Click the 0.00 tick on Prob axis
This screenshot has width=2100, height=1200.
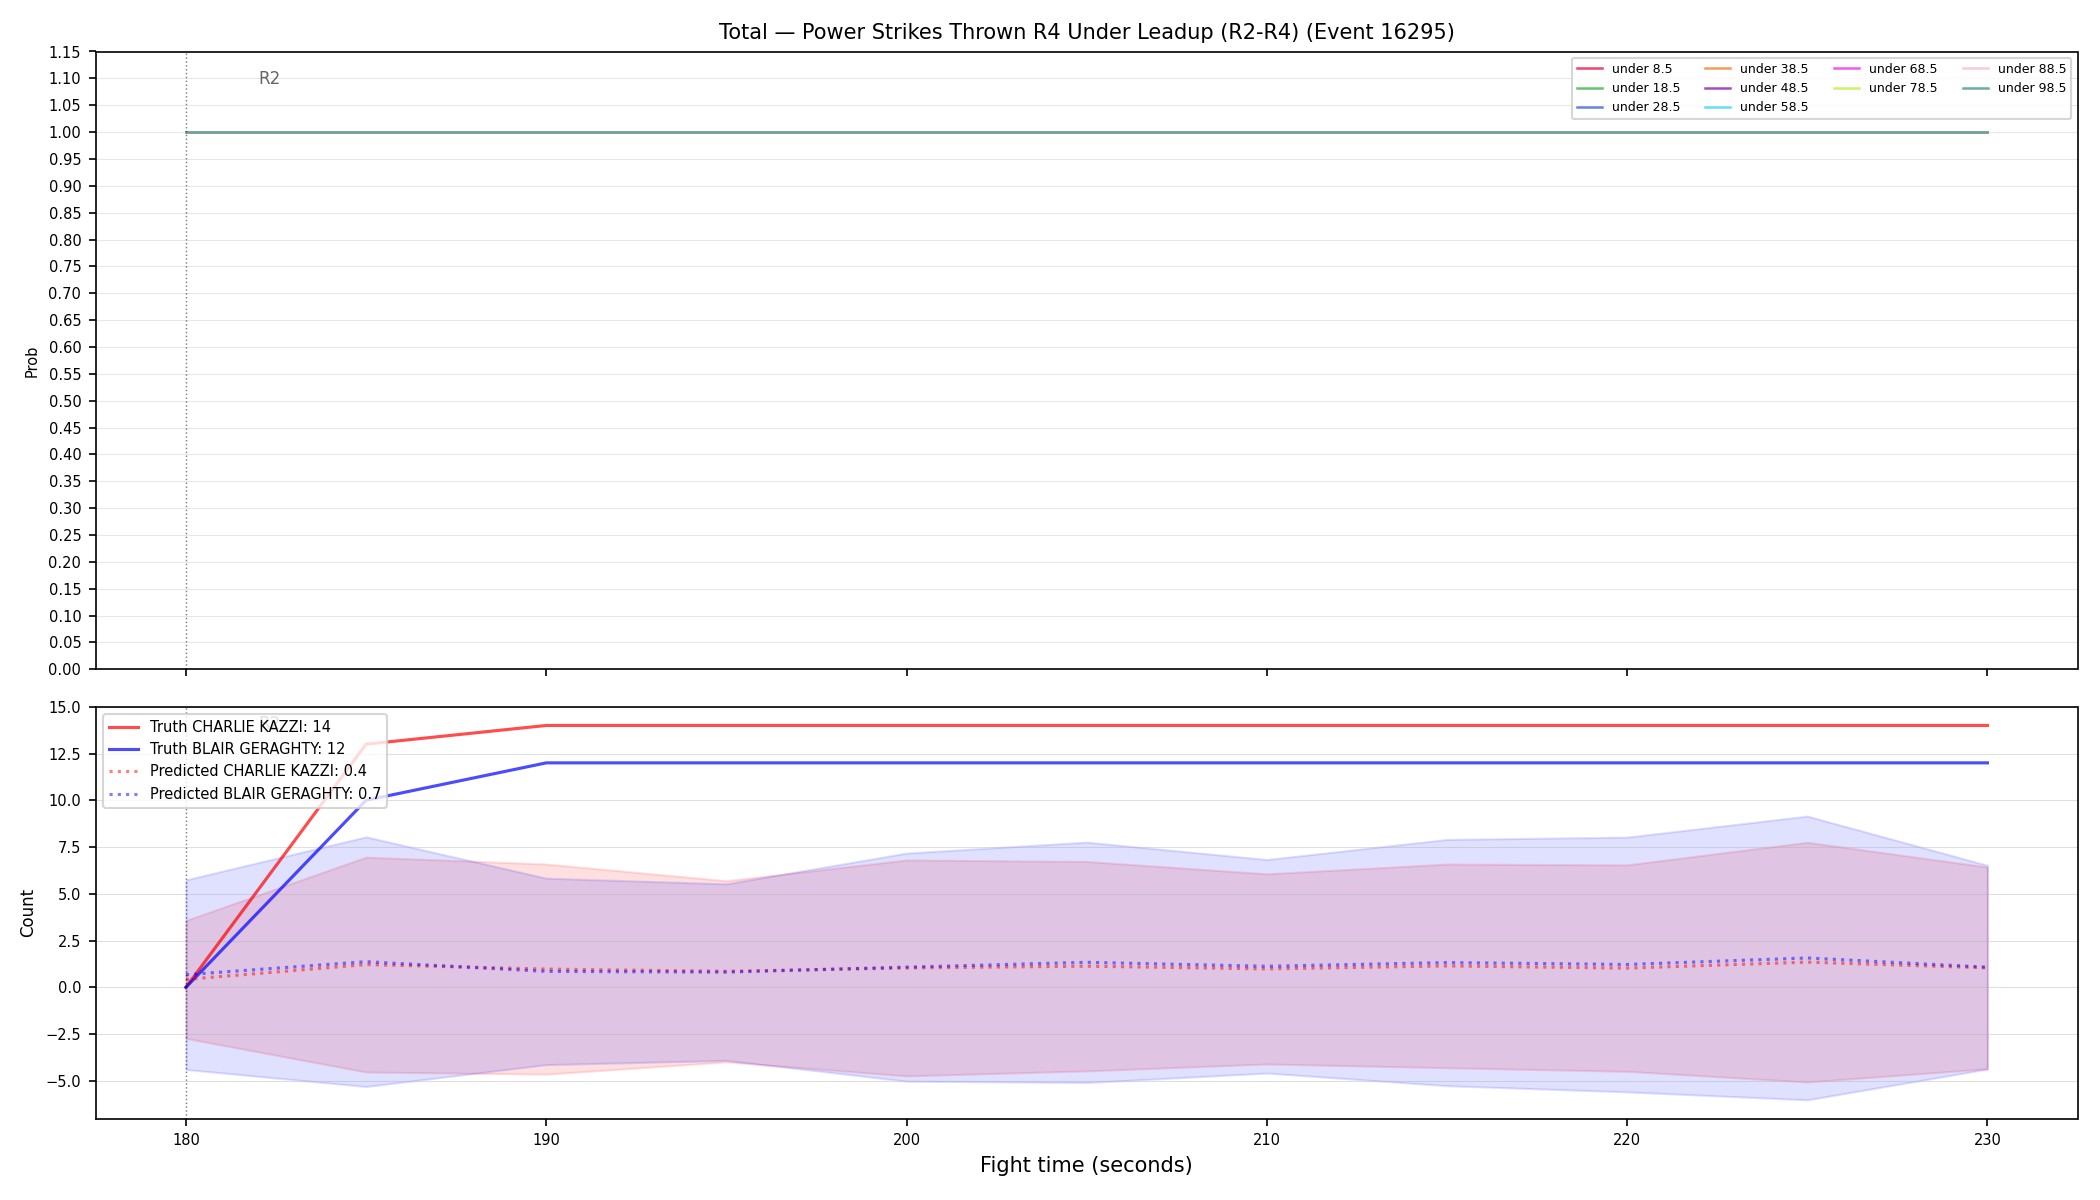coord(65,670)
